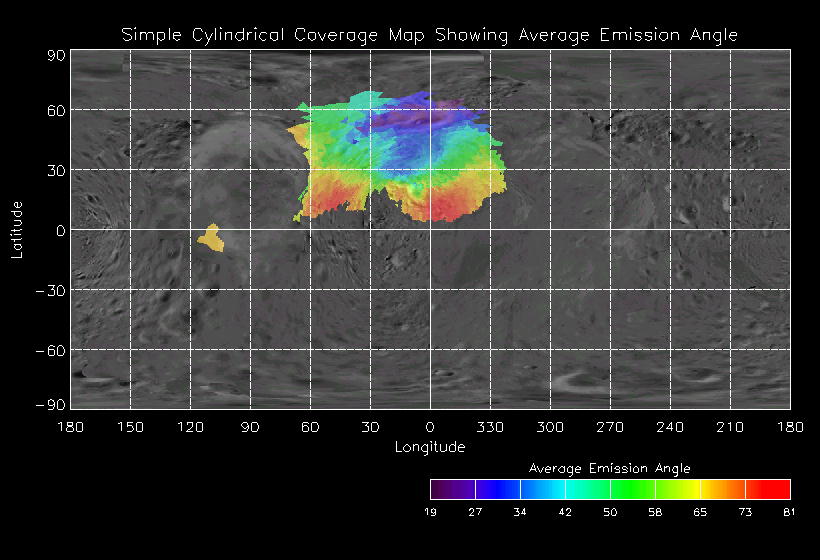
Task: Click the colorbar value label 81
Action: tap(789, 512)
